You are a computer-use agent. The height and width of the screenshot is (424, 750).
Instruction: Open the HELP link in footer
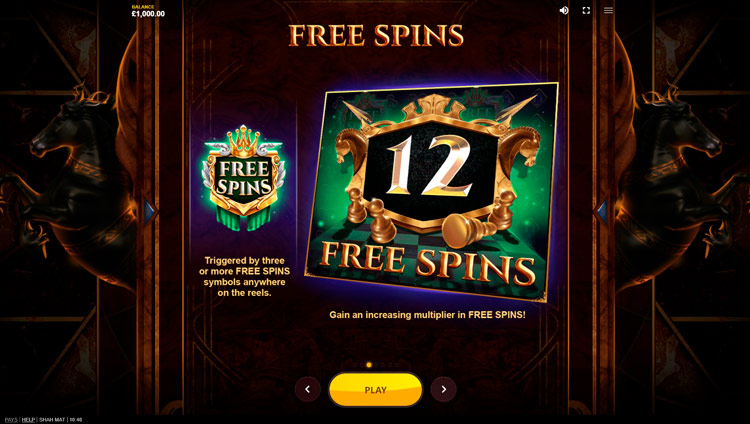click(28, 420)
